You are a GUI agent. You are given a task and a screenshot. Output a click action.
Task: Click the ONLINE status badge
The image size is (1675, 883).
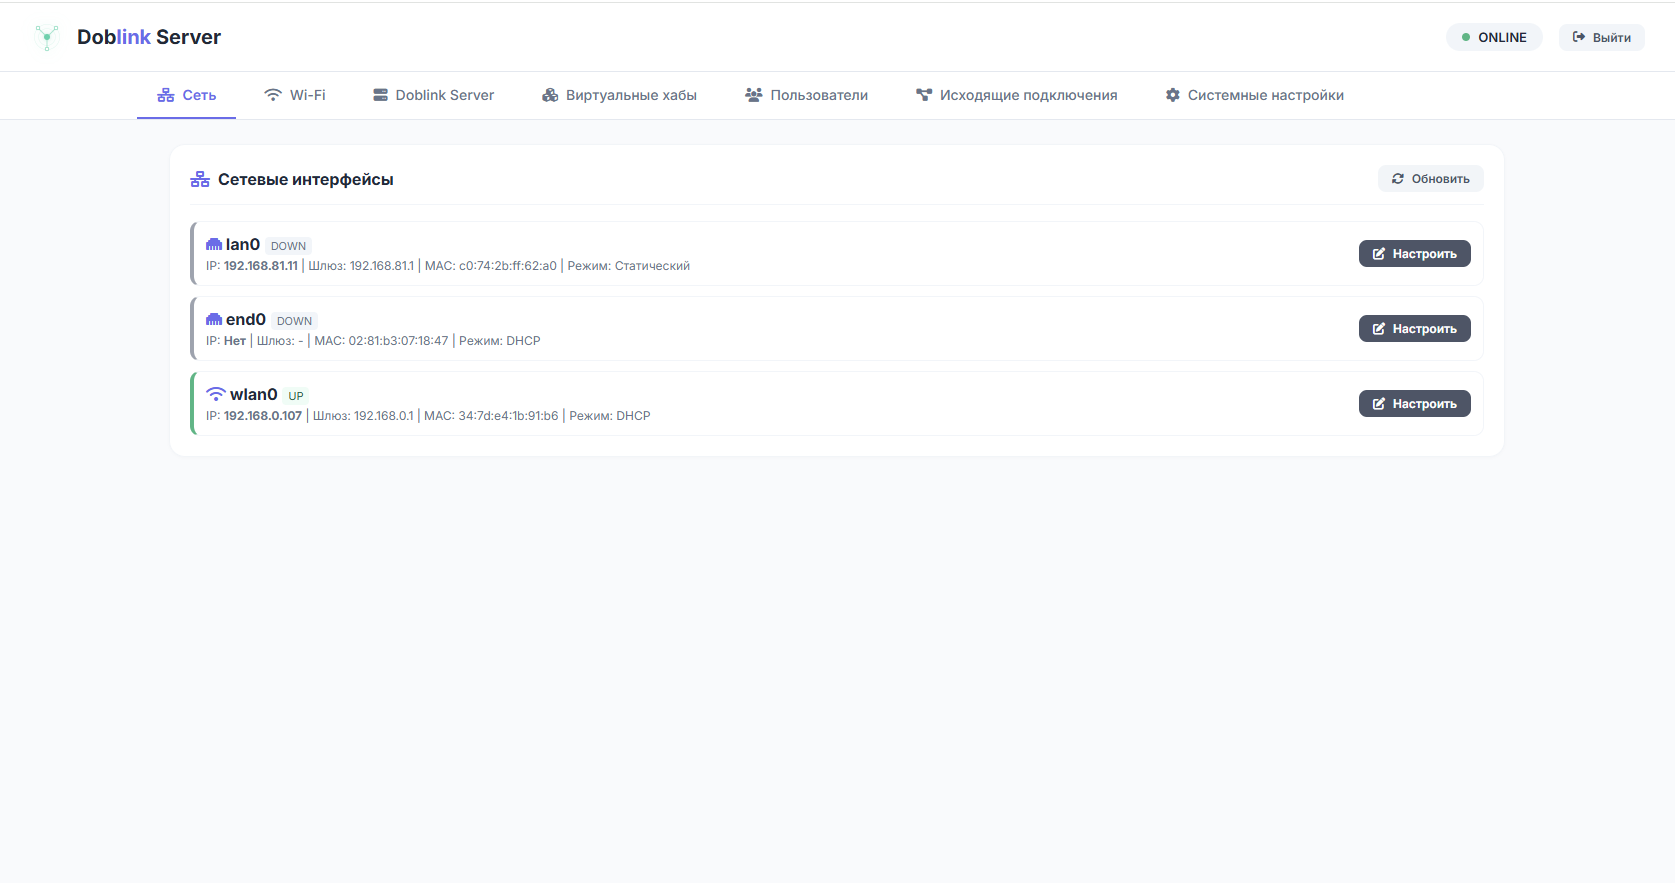click(x=1494, y=37)
